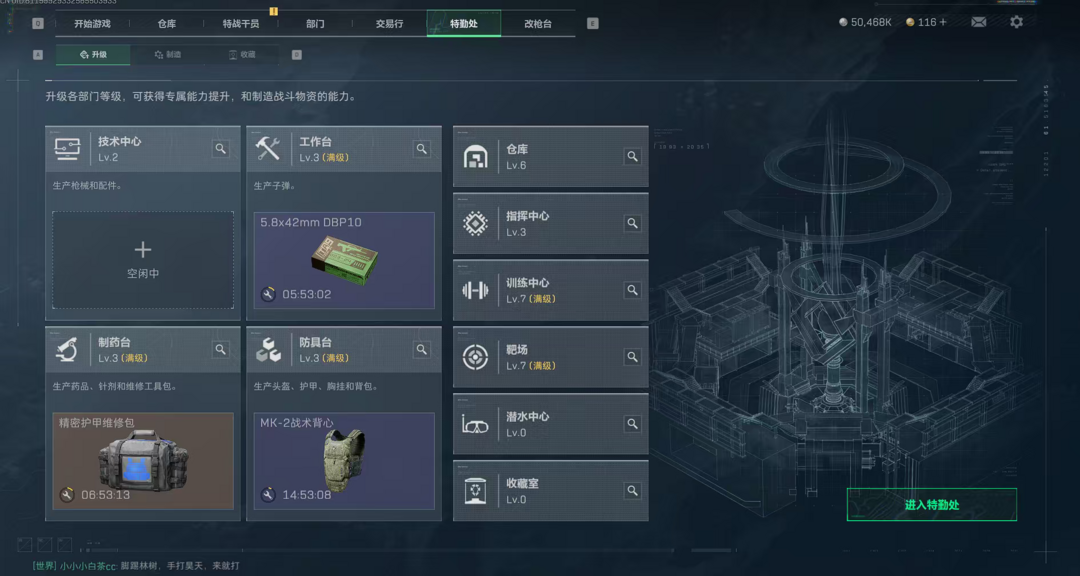1080x576 pixels.
Task: Open magnifier details for 工作台
Action: pos(422,149)
